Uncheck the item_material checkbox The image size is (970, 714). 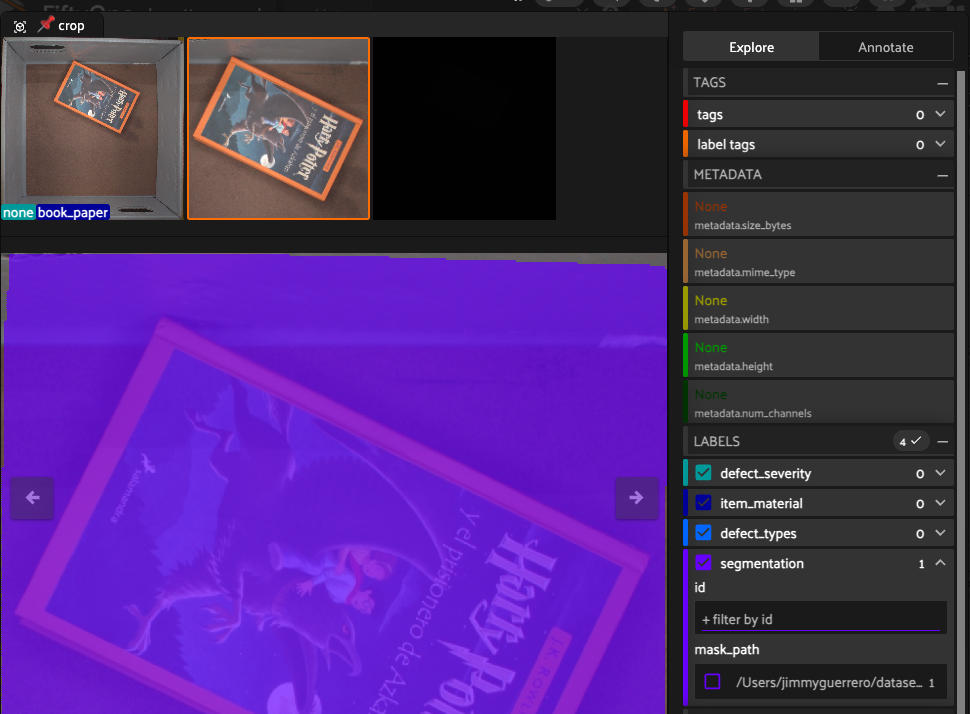point(703,503)
